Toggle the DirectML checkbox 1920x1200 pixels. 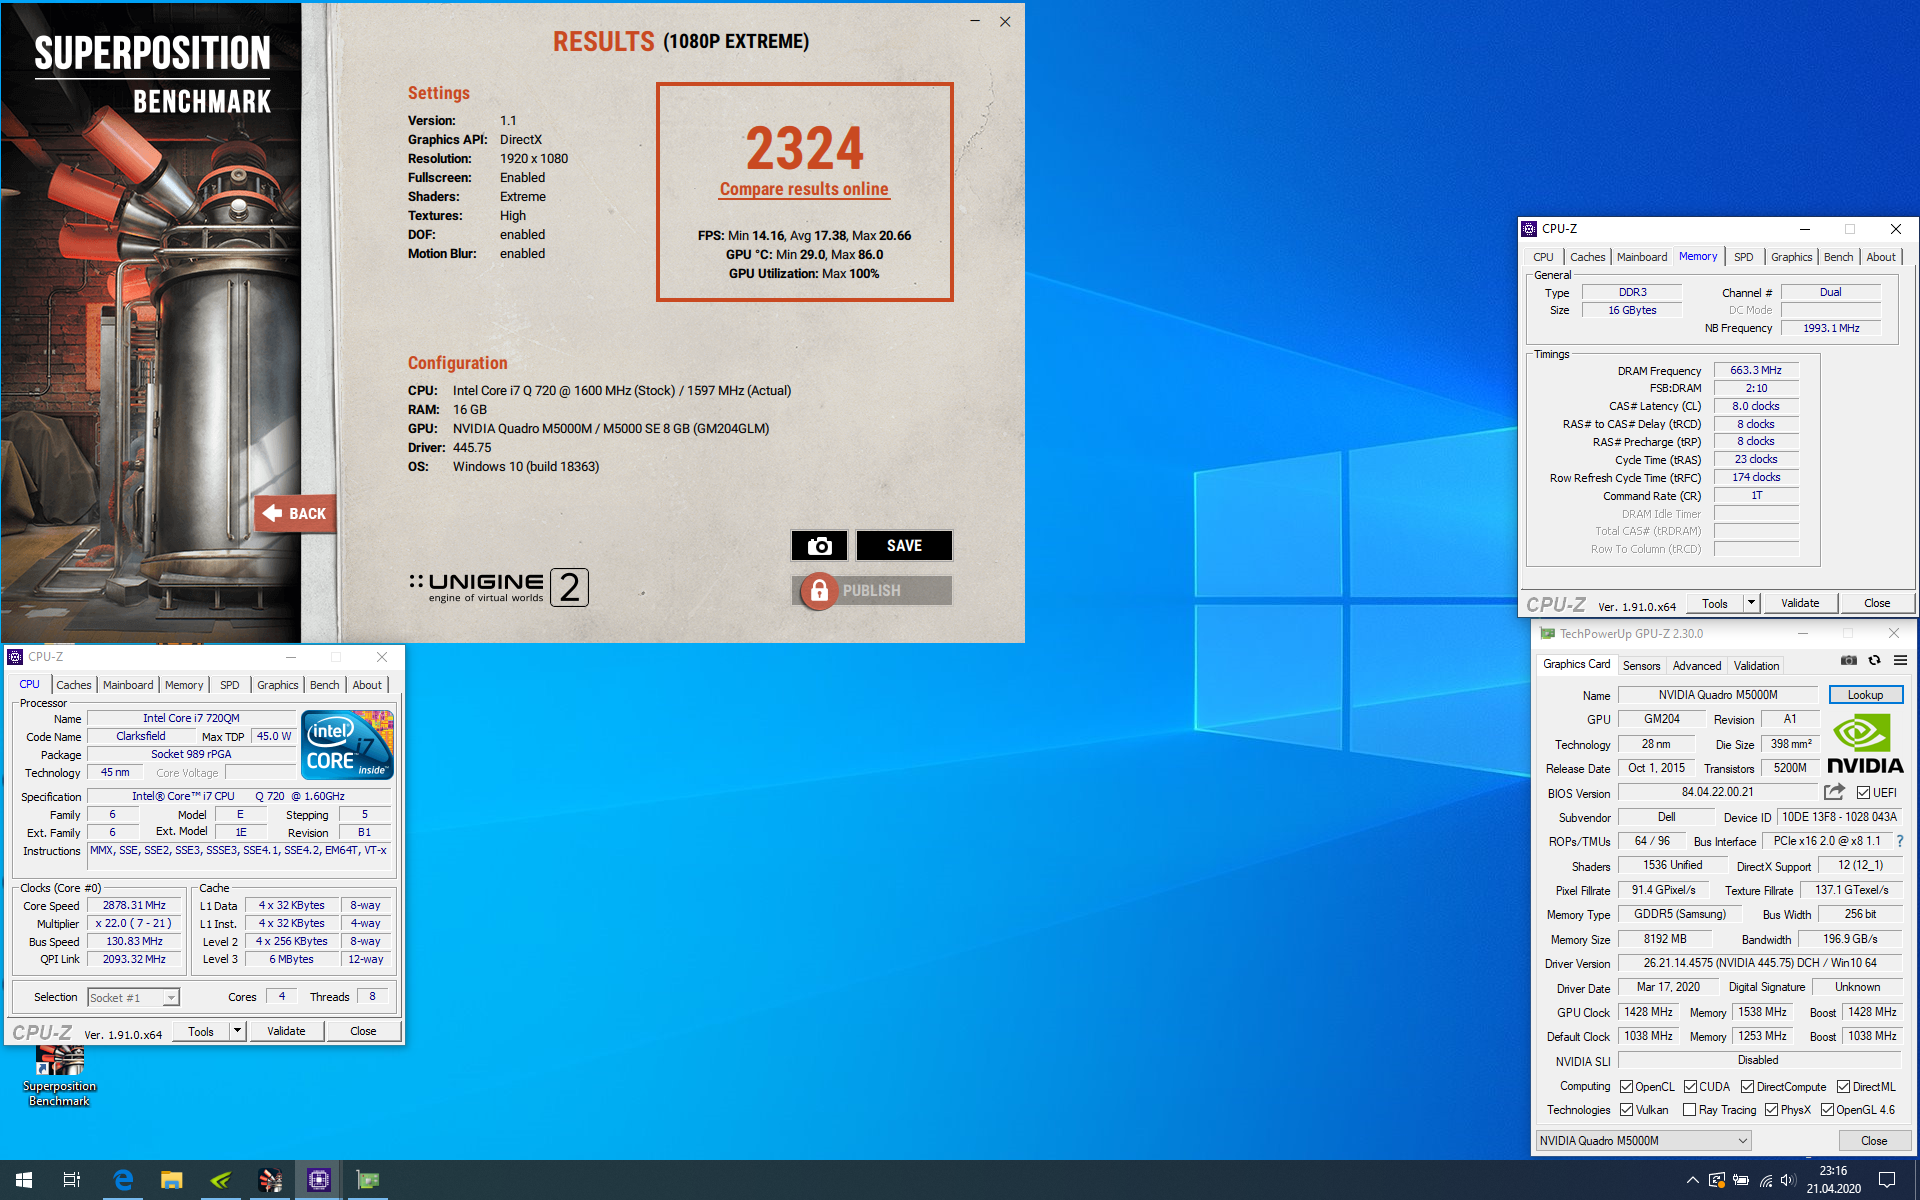[x=1843, y=1087]
